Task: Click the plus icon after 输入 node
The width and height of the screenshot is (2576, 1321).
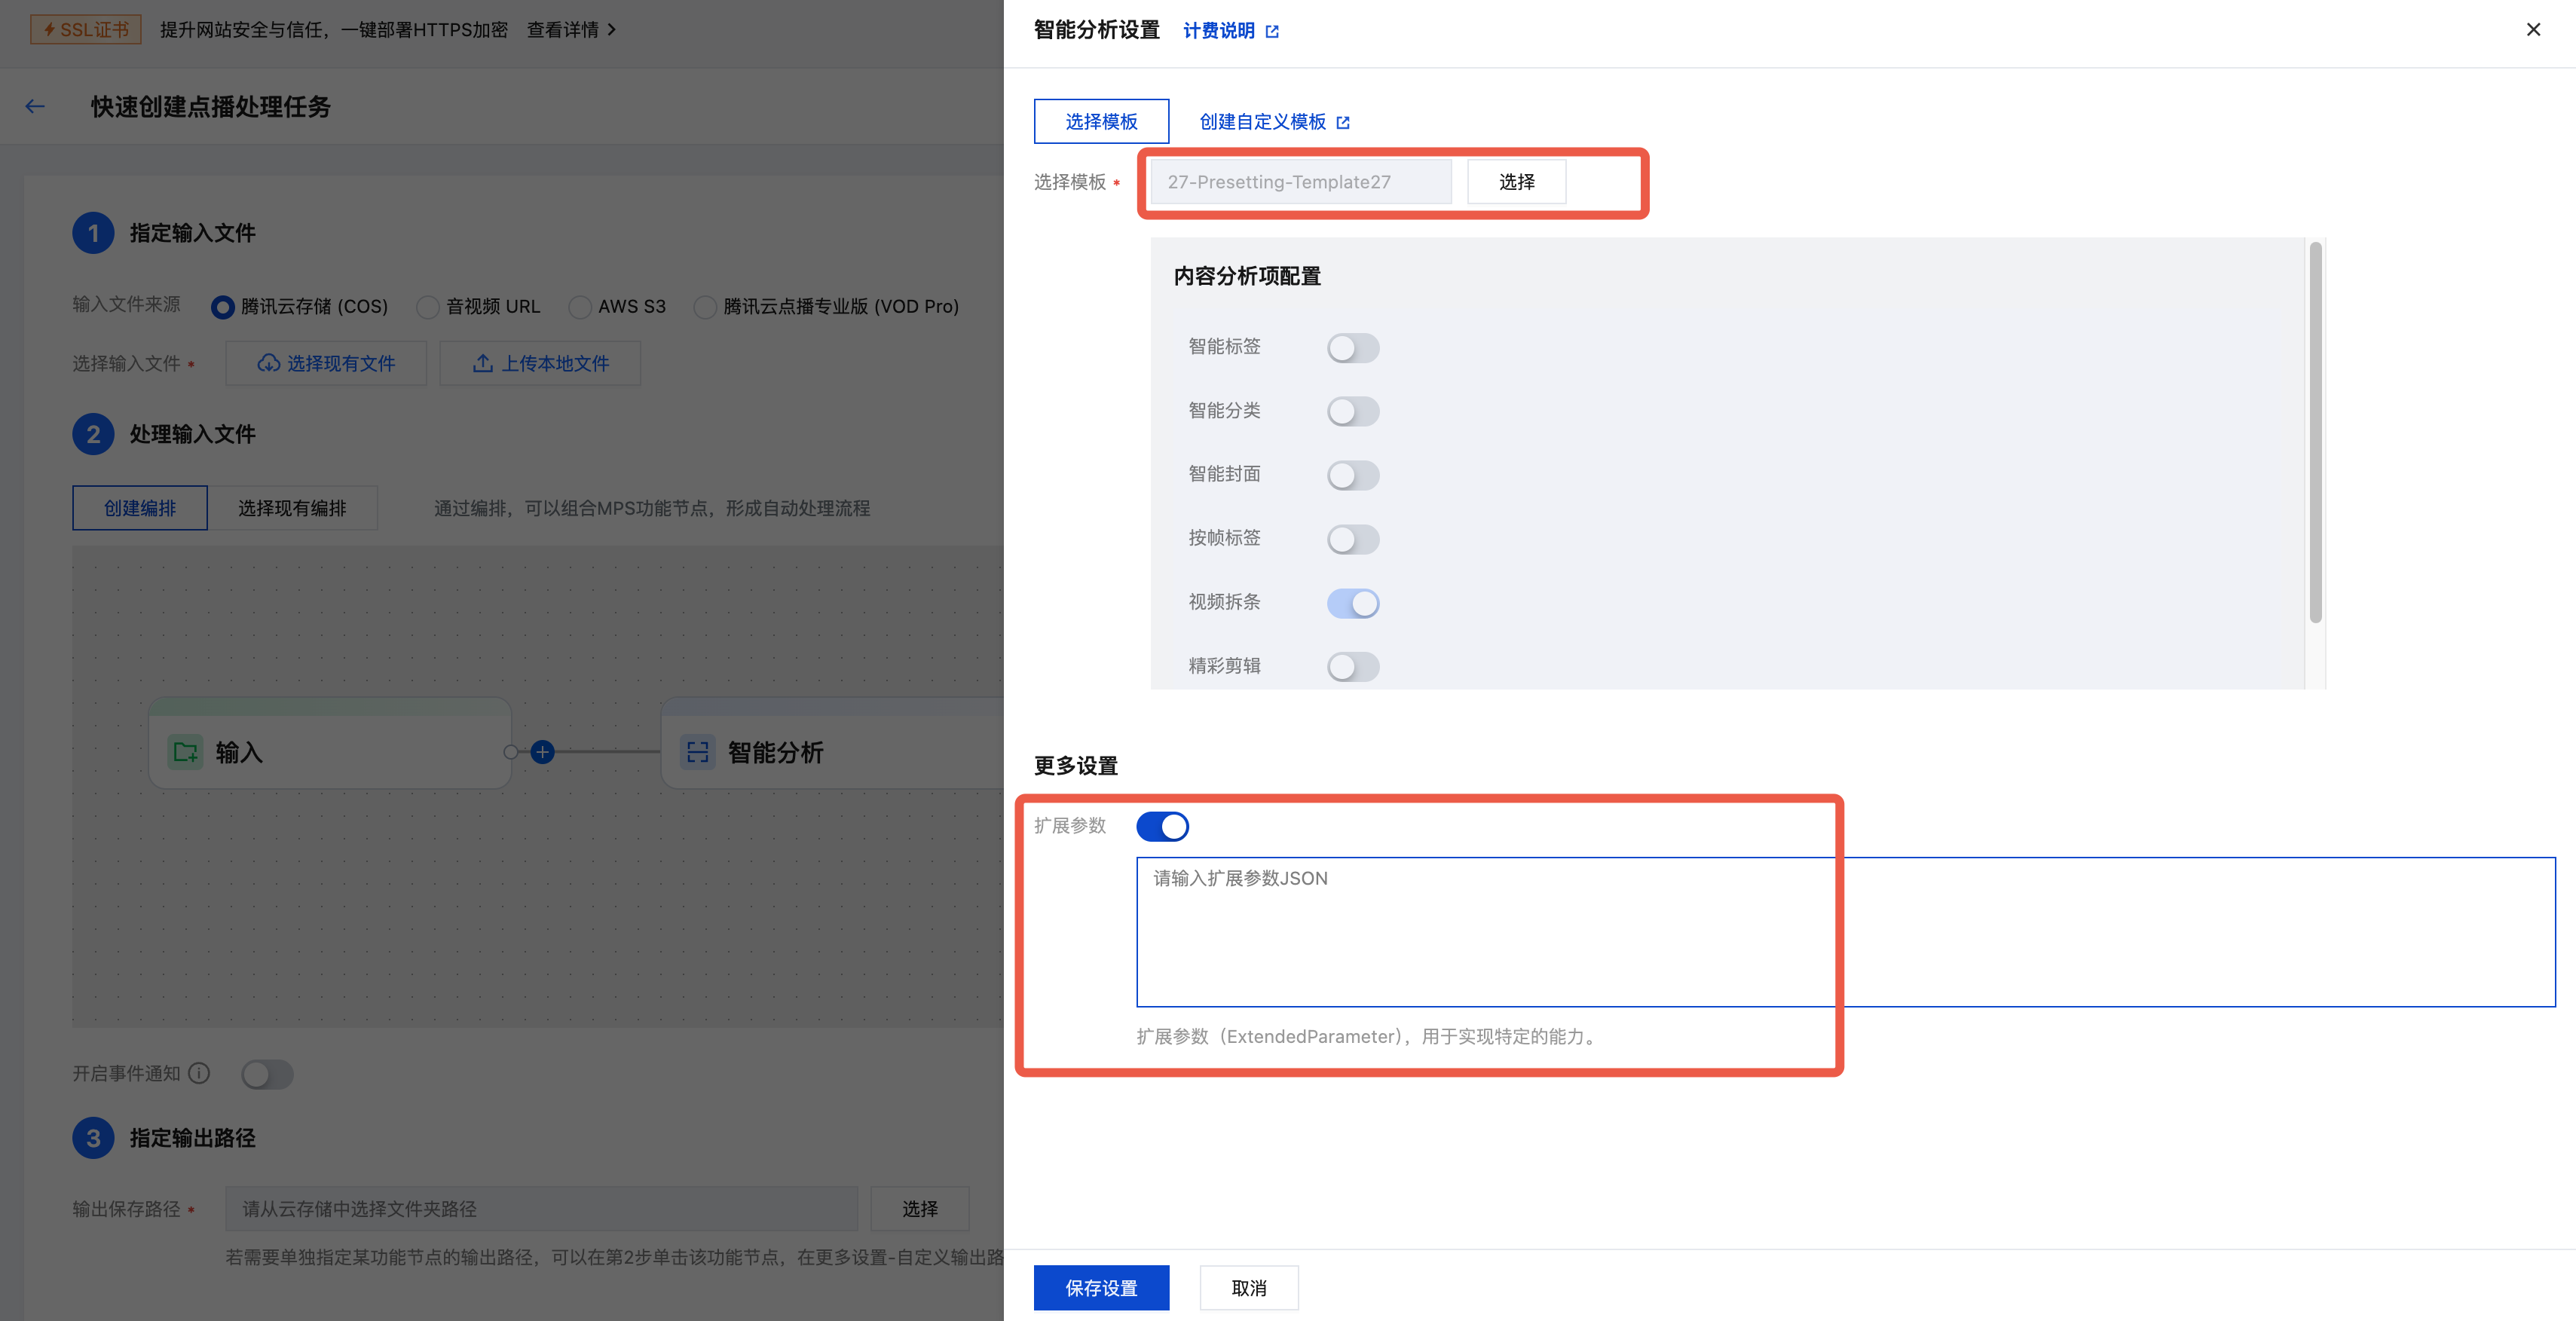Action: pos(543,752)
